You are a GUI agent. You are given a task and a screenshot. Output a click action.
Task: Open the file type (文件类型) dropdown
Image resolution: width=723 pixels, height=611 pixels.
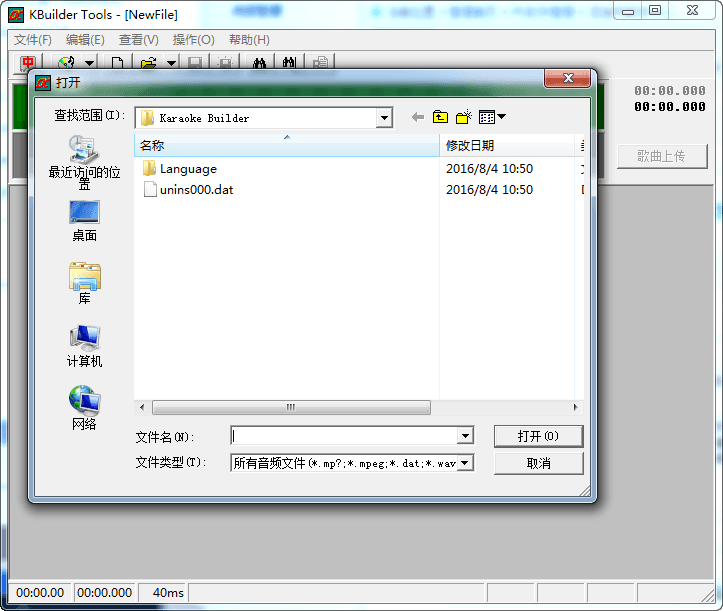(x=465, y=463)
